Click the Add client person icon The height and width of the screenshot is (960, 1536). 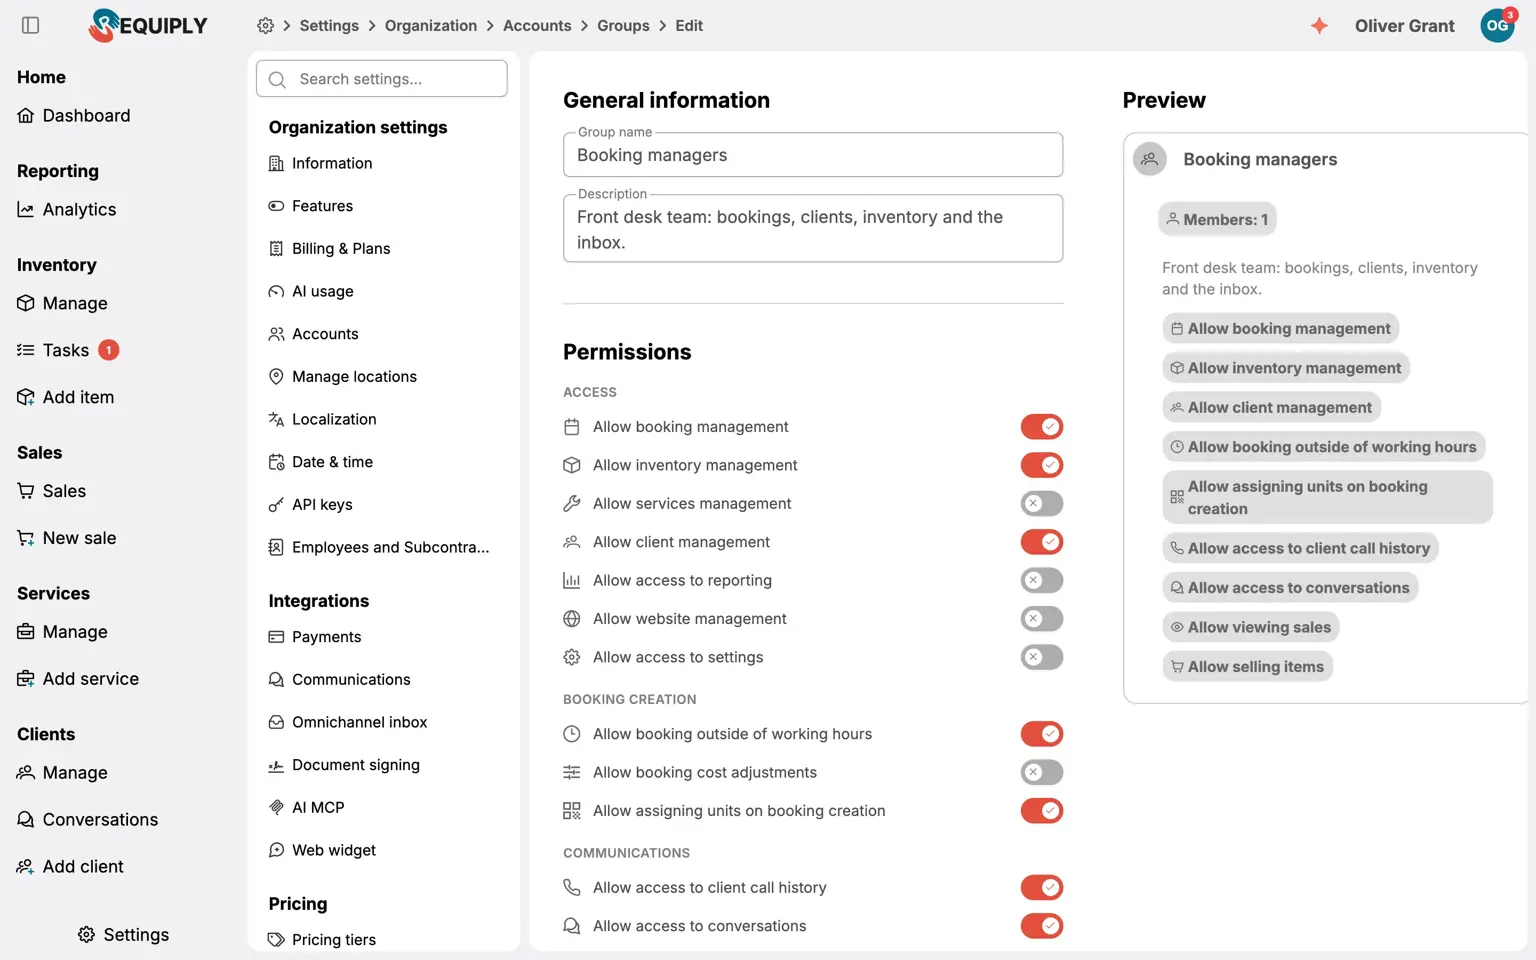[26, 867]
